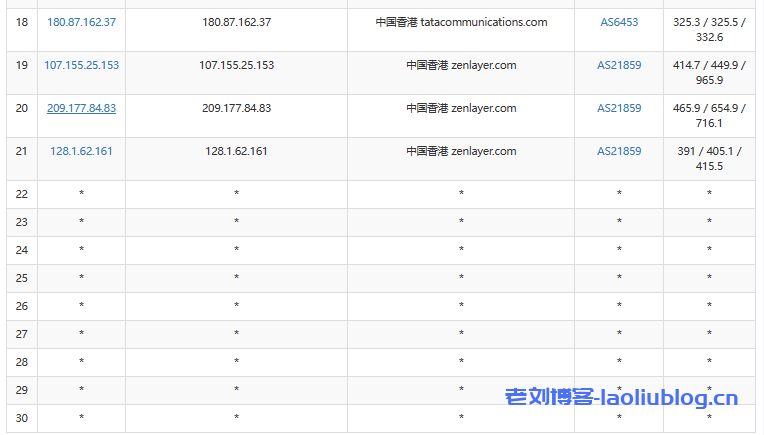Select the hop number 26 cell
Viewport: 764px width, 435px height.
click(x=22, y=306)
